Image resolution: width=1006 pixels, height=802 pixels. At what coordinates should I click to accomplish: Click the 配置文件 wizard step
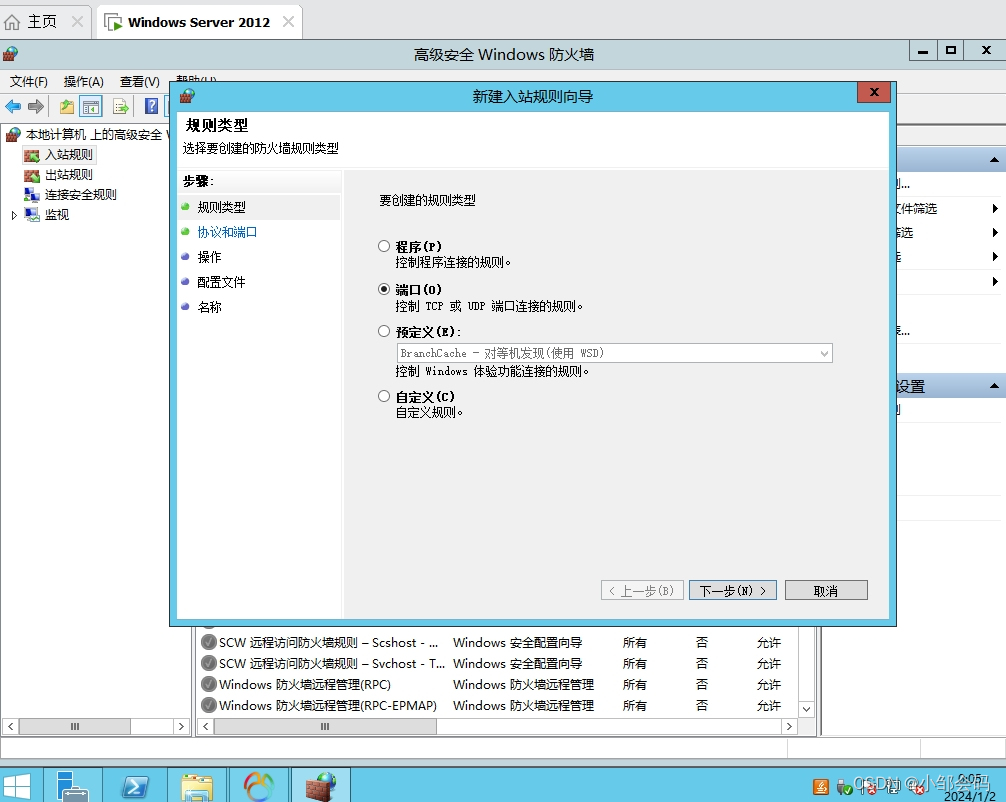point(221,282)
